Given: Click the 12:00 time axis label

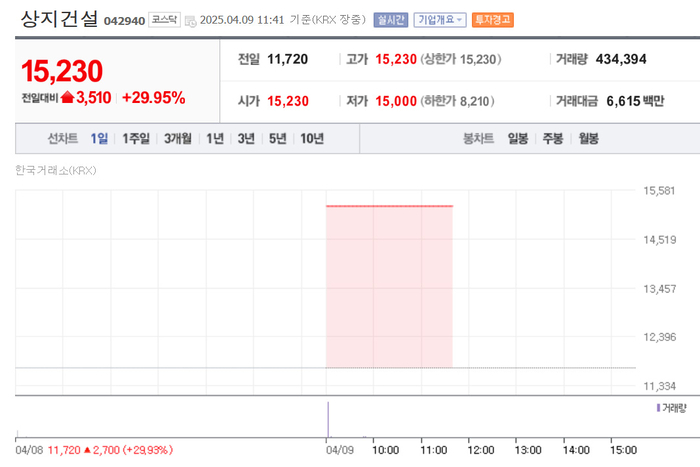Looking at the screenshot, I should pos(481,450).
